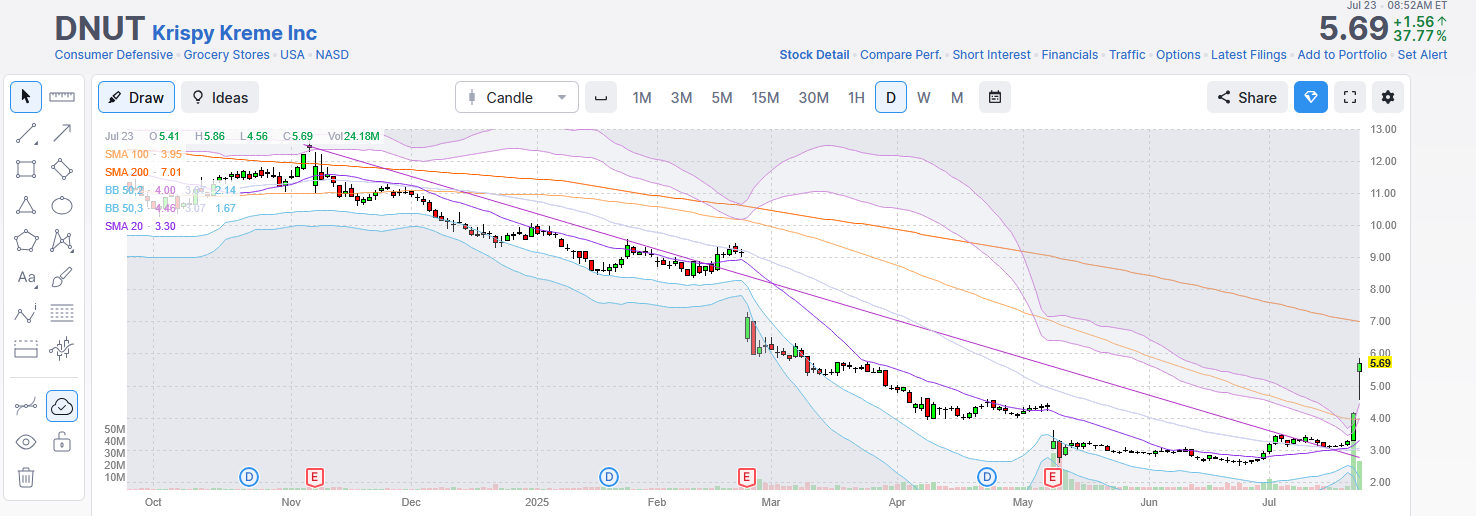
Task: Click the February earnings E marker
Action: (746, 477)
